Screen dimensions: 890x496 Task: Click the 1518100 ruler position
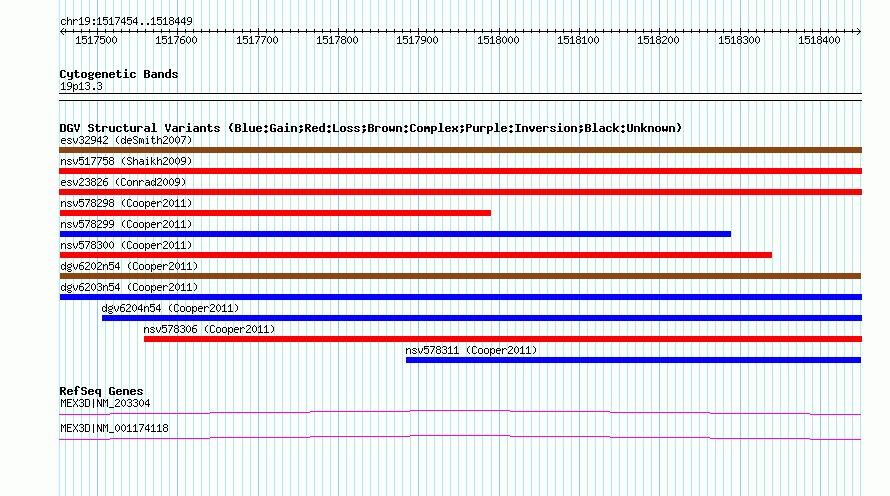click(578, 40)
